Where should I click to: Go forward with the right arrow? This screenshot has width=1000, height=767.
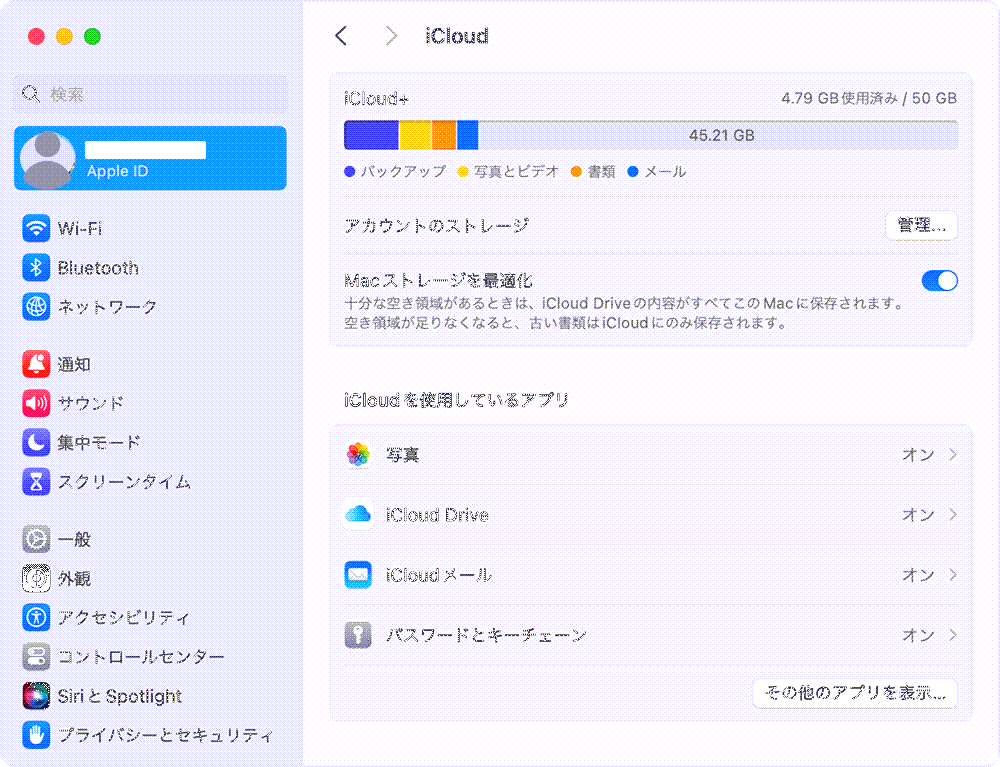[x=391, y=36]
